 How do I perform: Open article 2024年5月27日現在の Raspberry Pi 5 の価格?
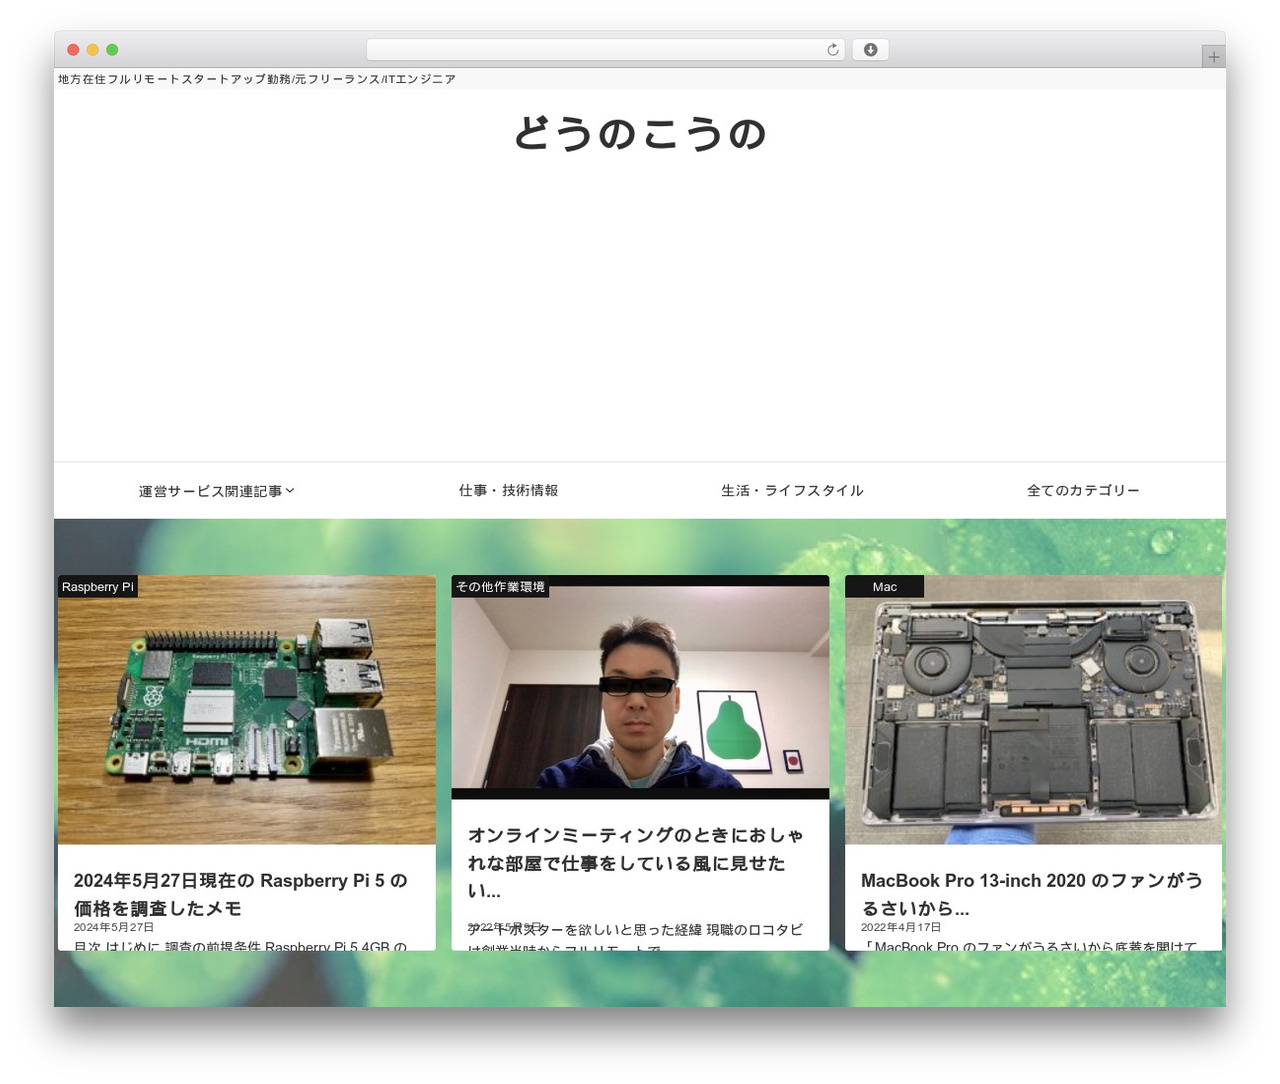point(240,894)
